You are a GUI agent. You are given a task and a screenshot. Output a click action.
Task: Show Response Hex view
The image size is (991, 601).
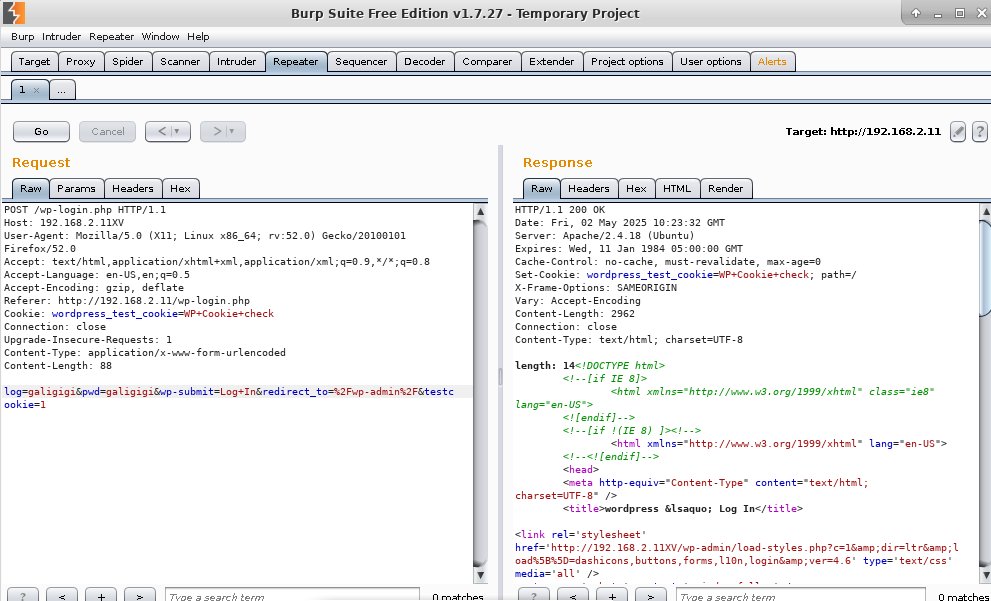(x=636, y=188)
